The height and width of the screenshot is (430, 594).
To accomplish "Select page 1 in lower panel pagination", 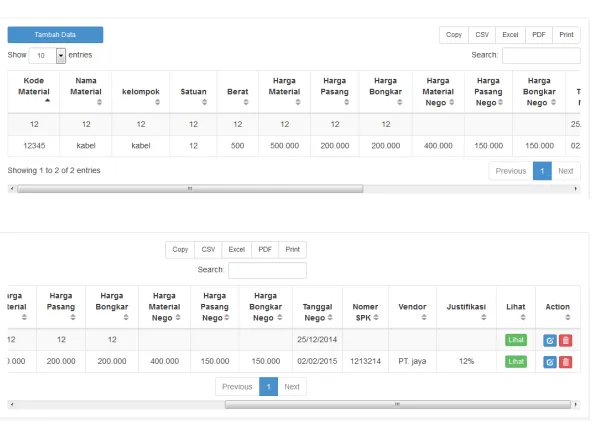I will pos(269,387).
